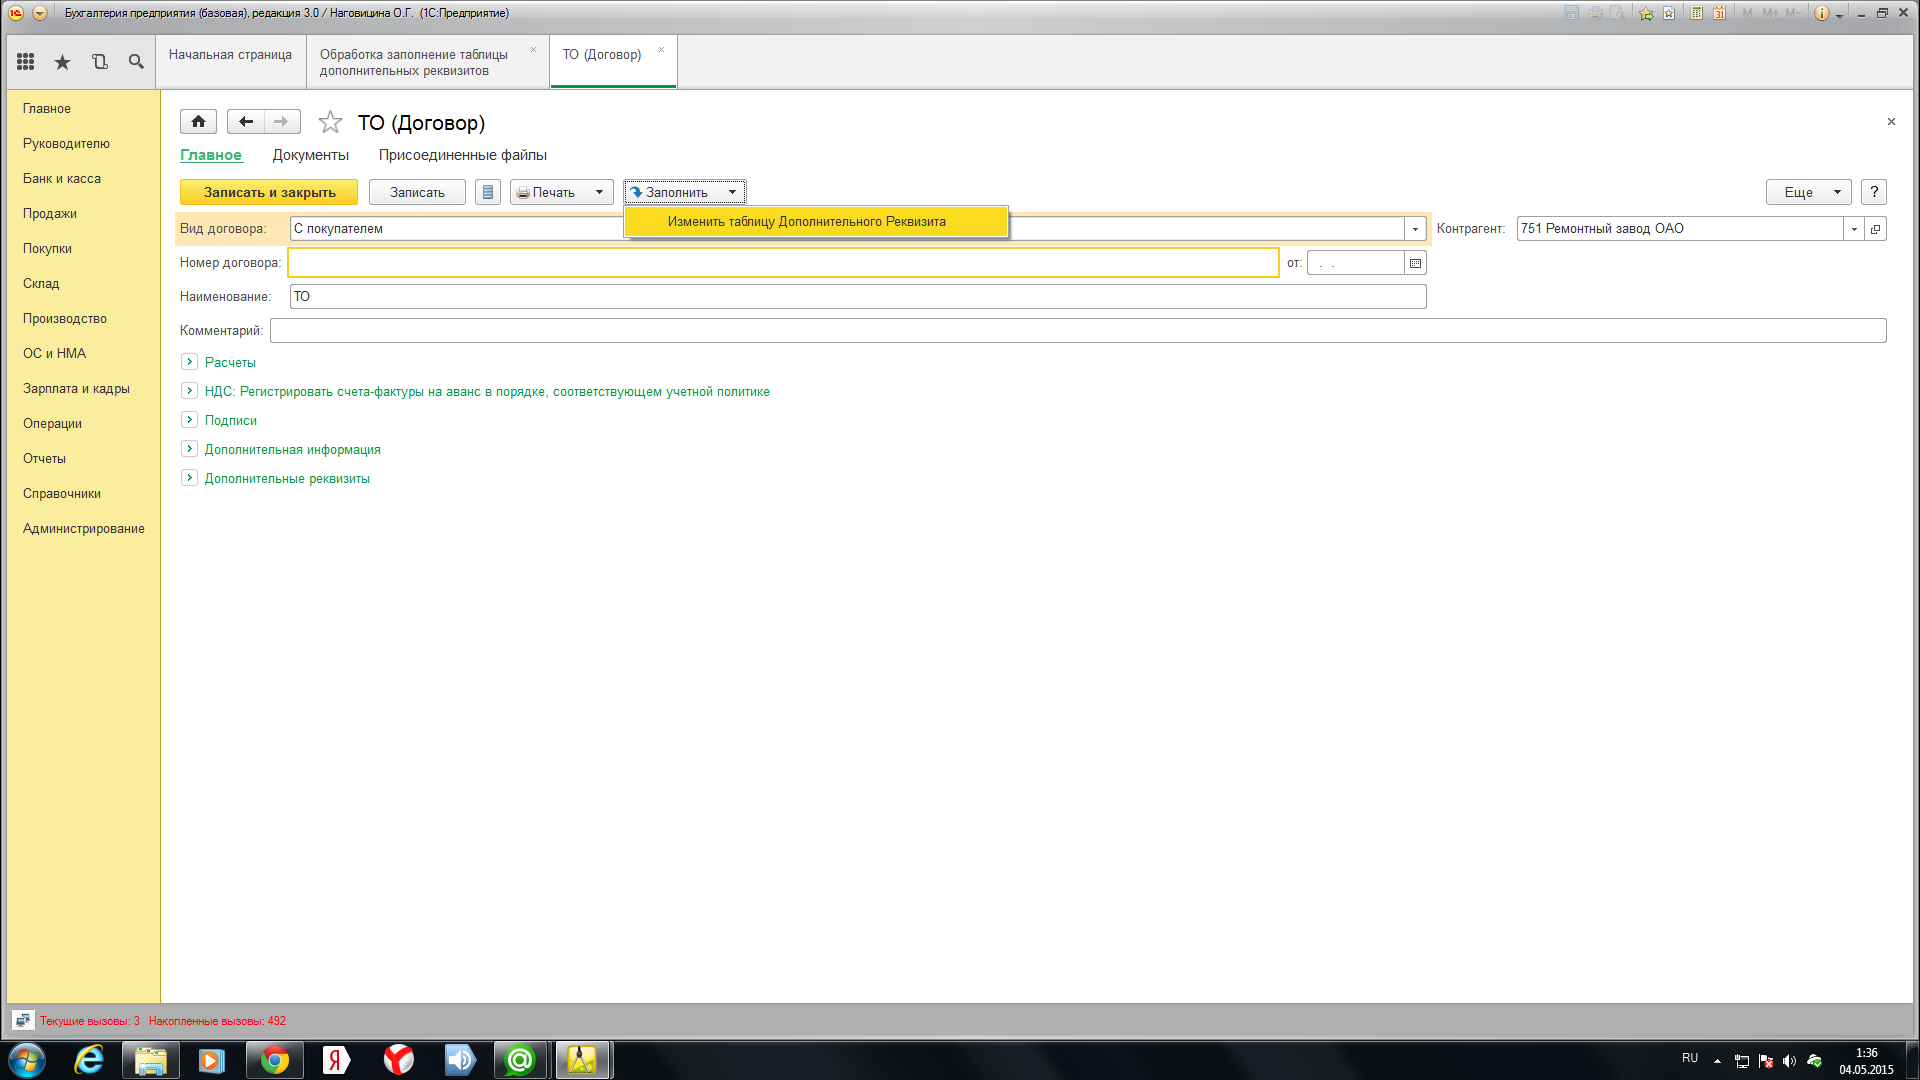Image resolution: width=1920 pixels, height=1080 pixels.
Task: Open the Вид договора dropdown arrow
Action: [x=1415, y=229]
